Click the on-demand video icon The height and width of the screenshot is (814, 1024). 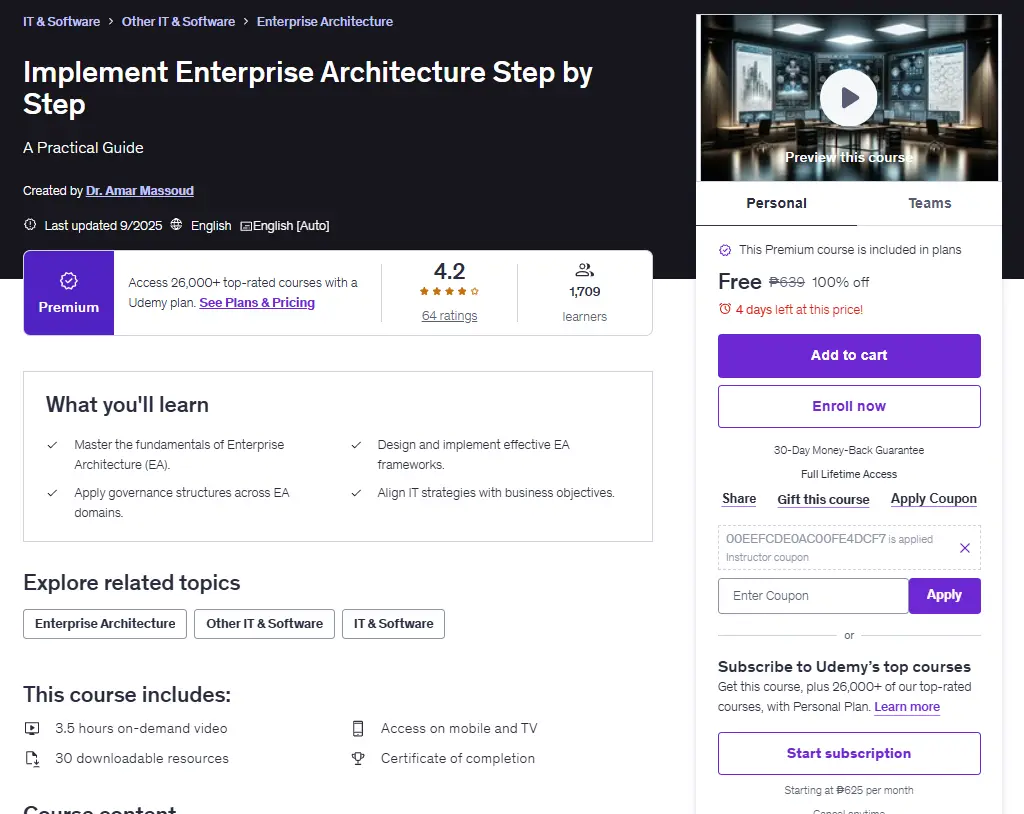[32, 728]
